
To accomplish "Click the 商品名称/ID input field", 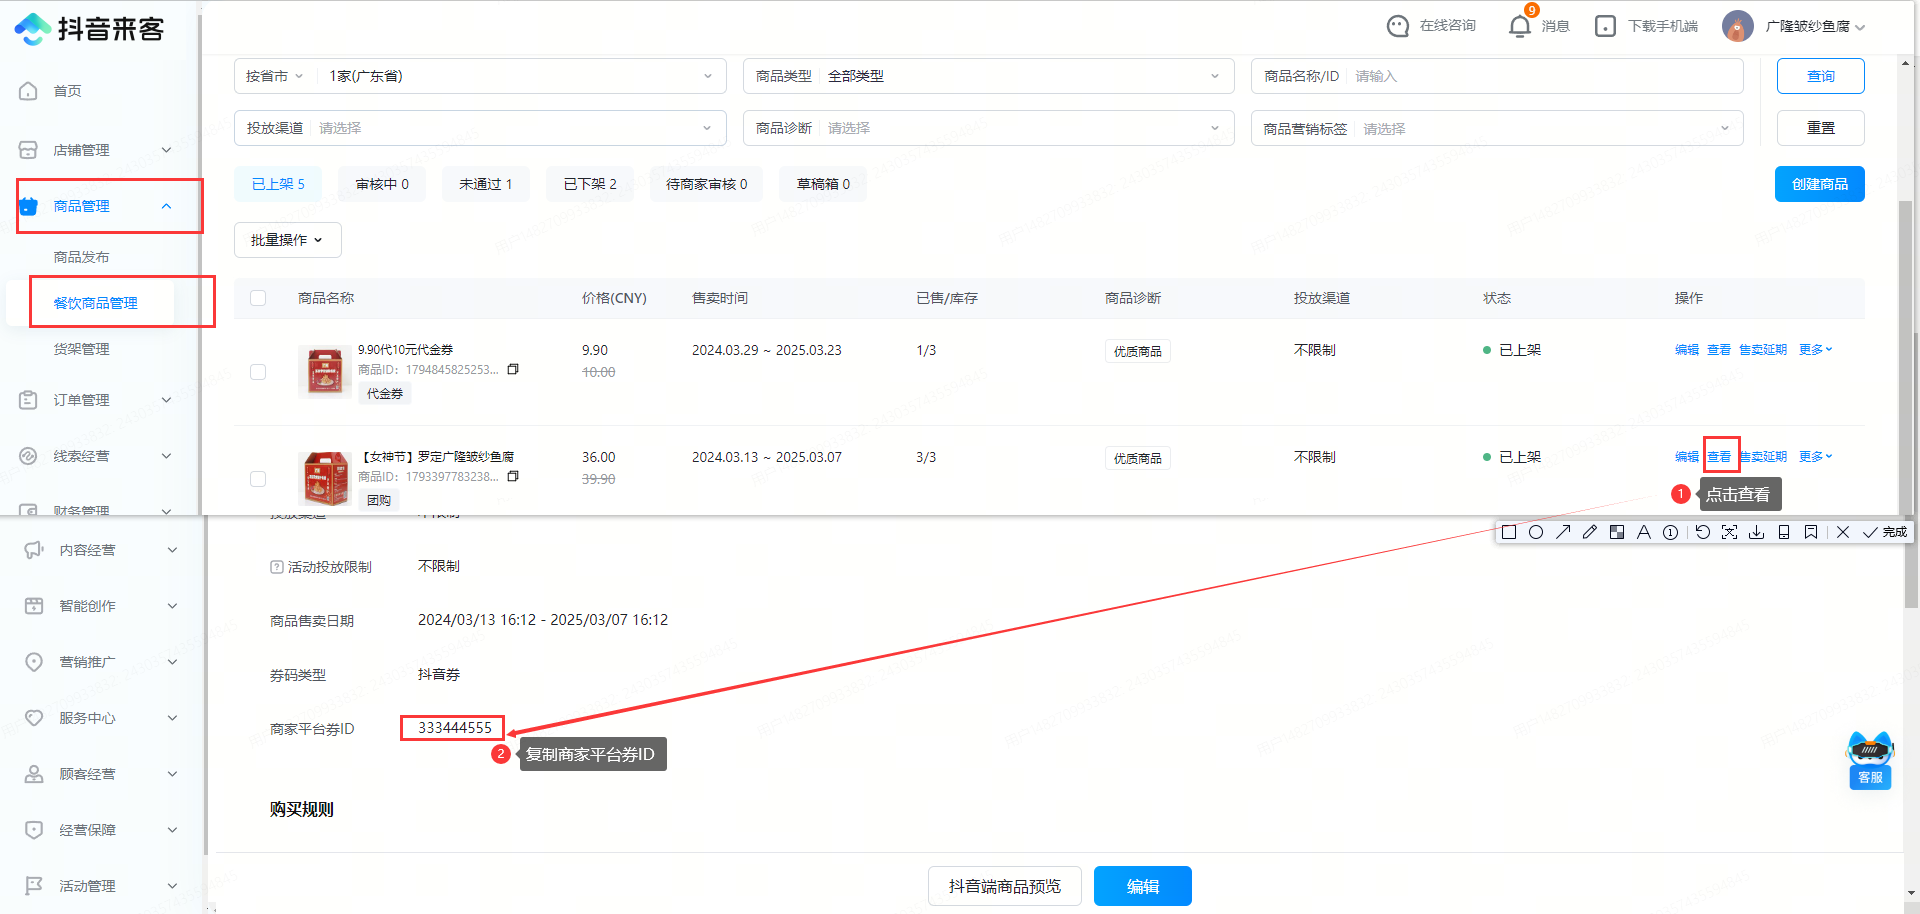I will pos(1497,76).
